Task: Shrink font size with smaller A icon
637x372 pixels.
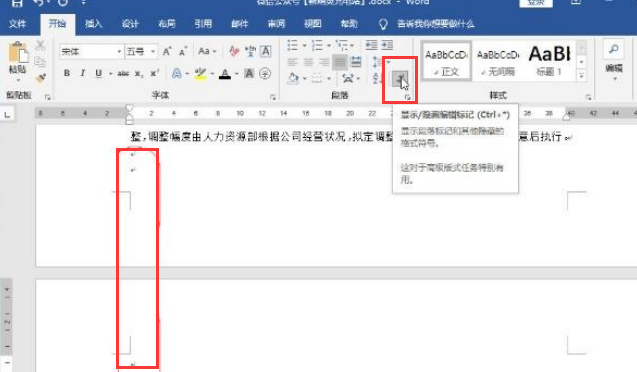Action: [183, 52]
